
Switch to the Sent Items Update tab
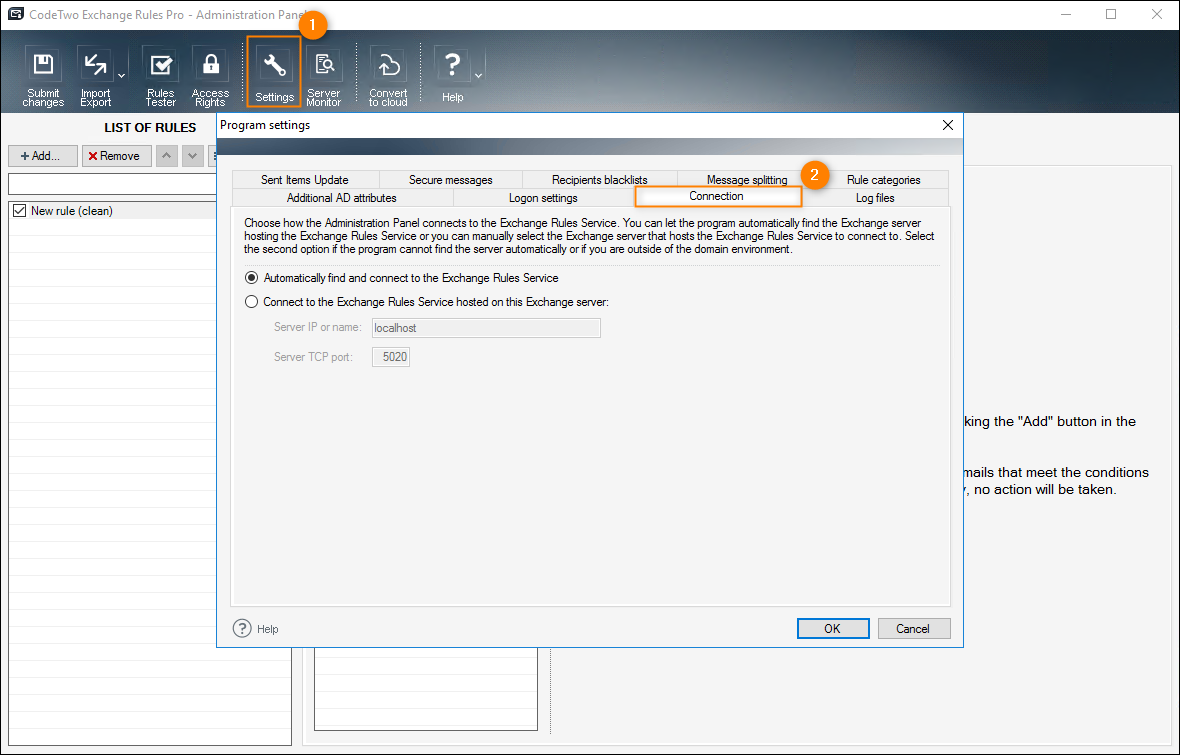point(305,180)
